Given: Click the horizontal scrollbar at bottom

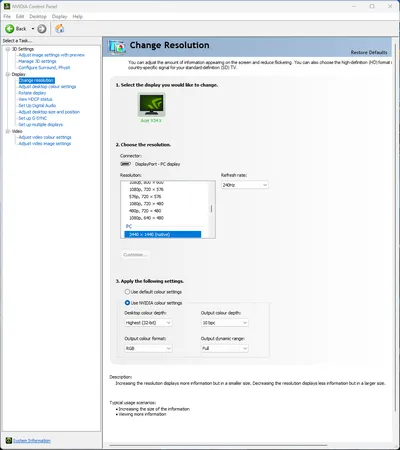Looking at the screenshot, I should point(218,445).
